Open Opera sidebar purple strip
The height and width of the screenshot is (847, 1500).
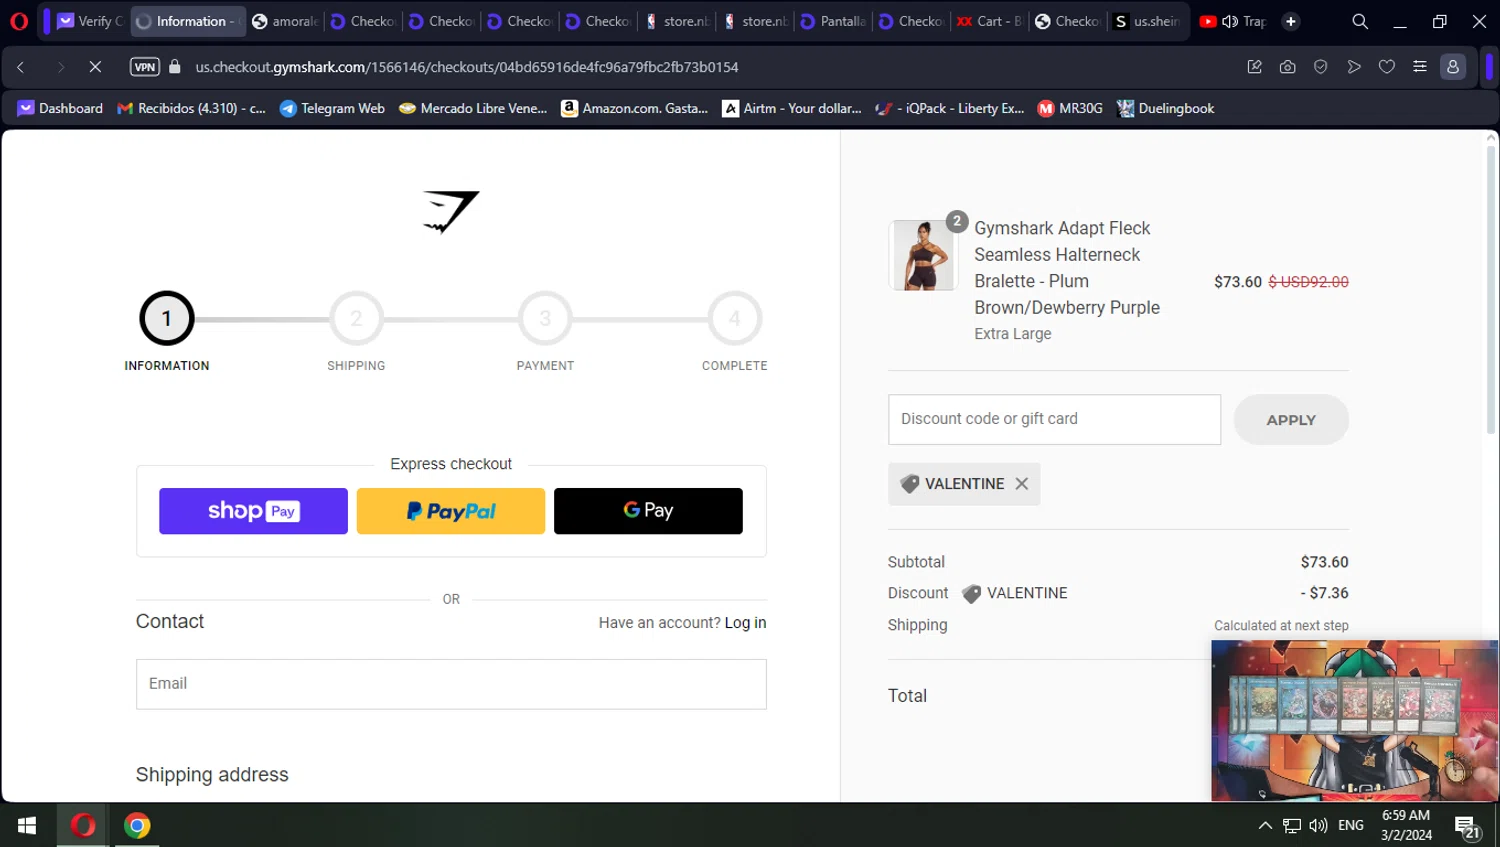point(1489,67)
